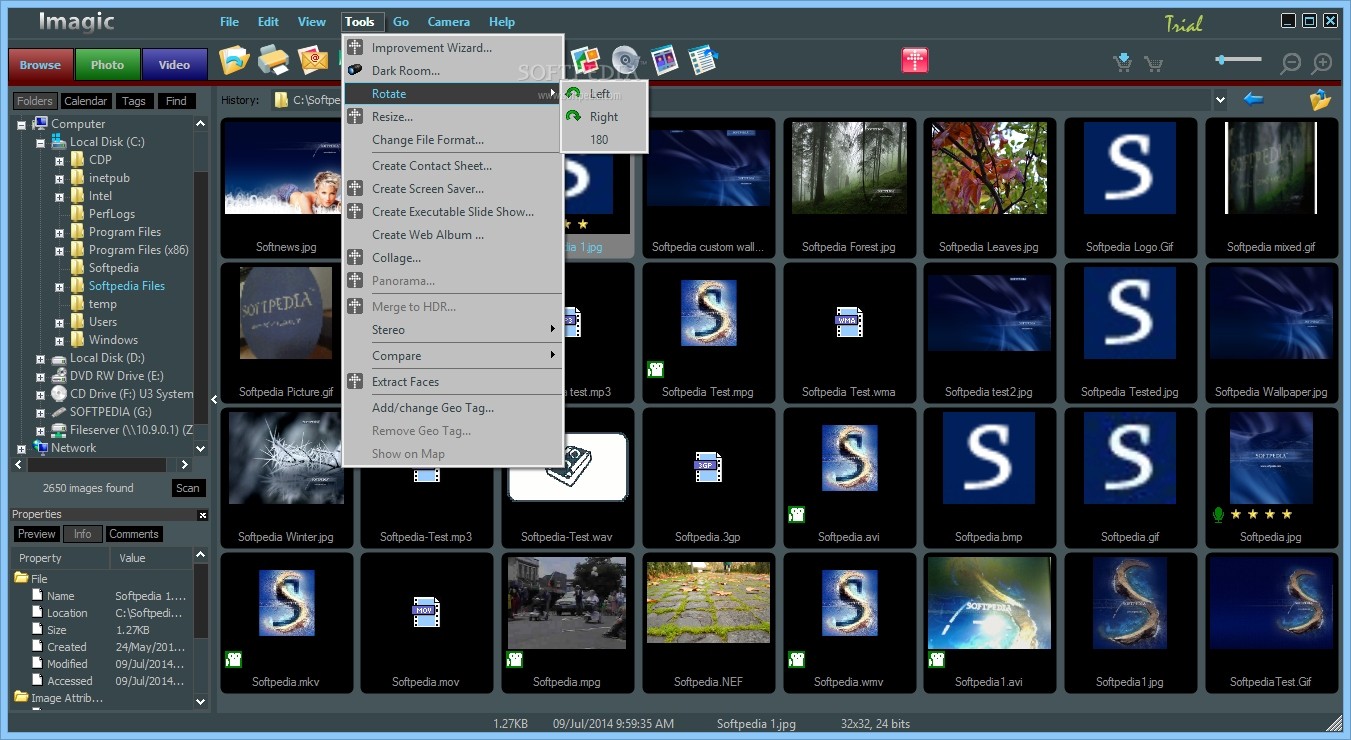Open the File menu
The height and width of the screenshot is (740, 1351).
[x=229, y=21]
